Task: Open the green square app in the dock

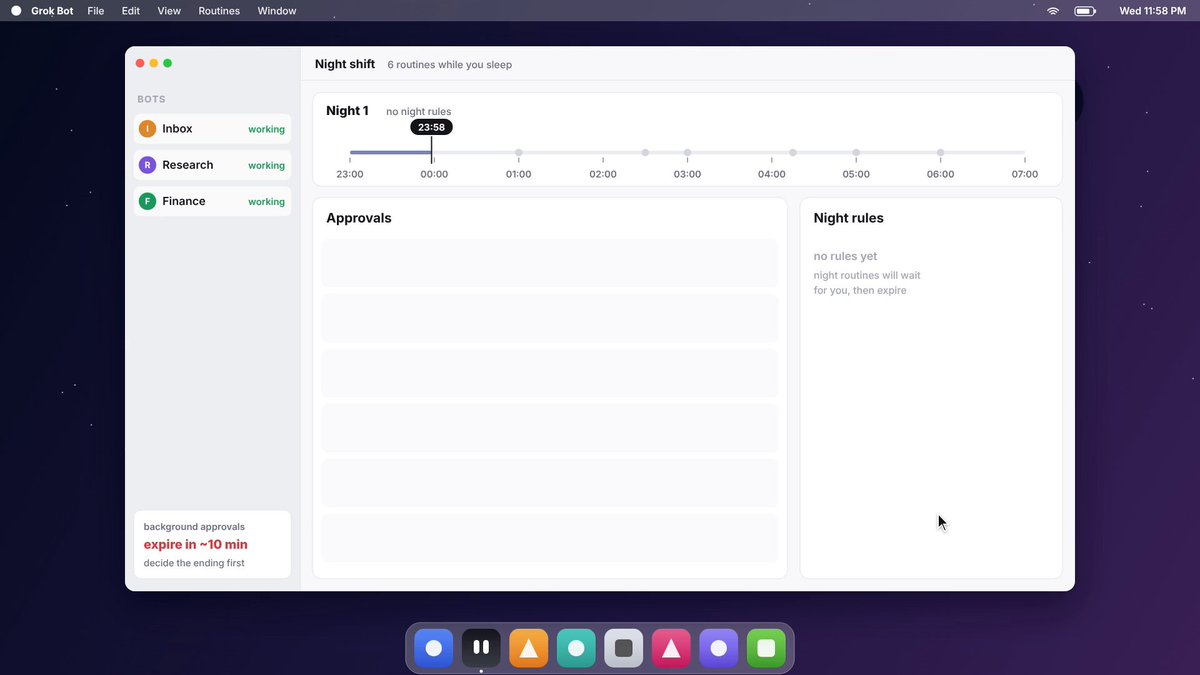Action: 766,648
